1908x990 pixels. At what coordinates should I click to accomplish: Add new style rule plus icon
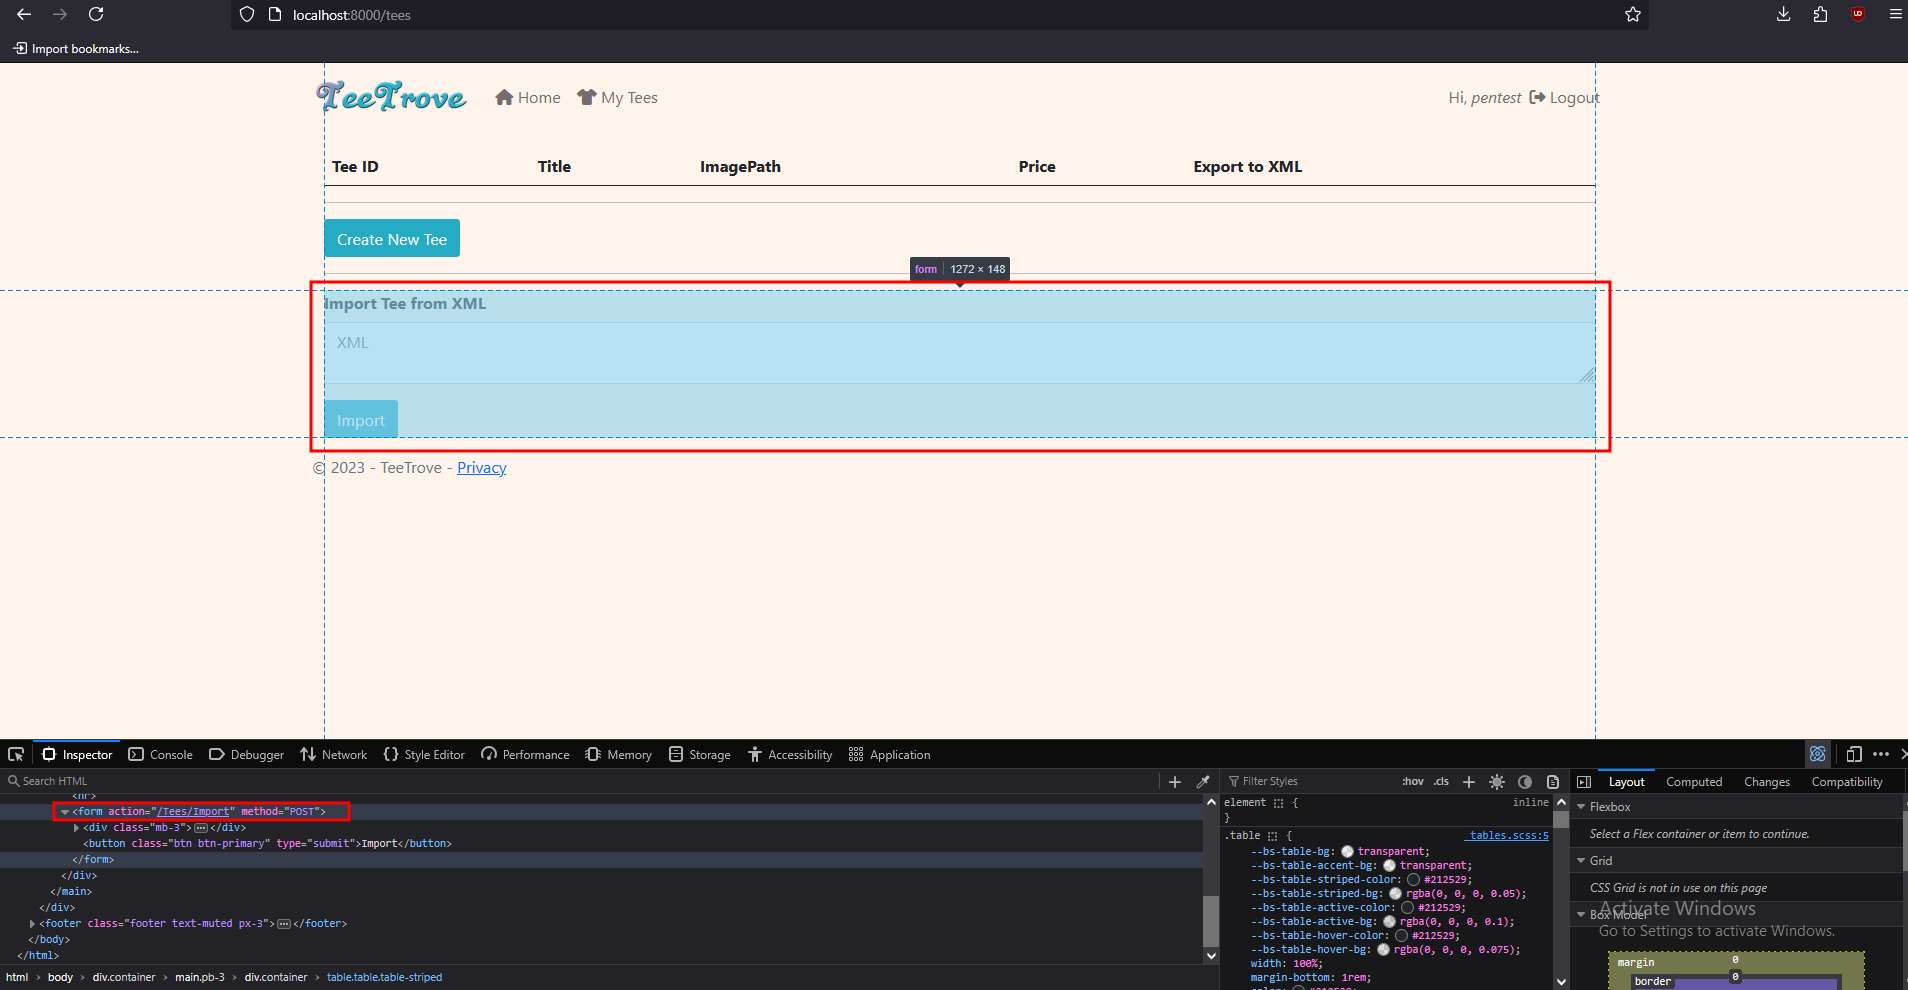[1468, 782]
